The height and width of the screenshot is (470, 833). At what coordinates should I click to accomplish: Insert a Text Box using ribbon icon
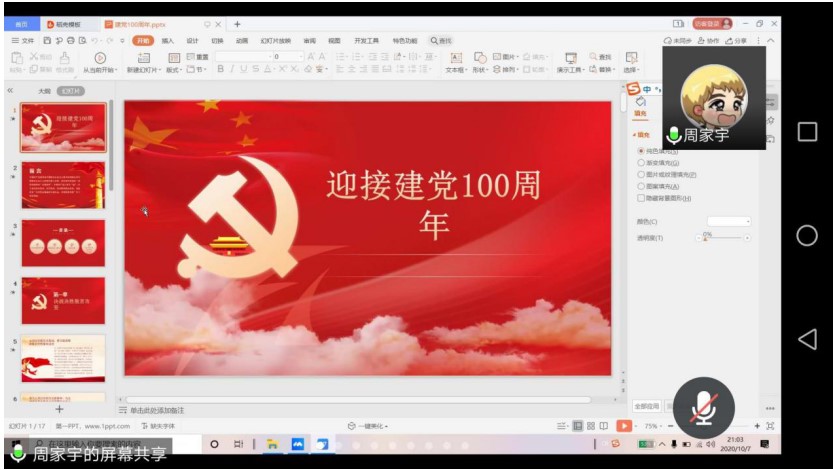click(456, 58)
